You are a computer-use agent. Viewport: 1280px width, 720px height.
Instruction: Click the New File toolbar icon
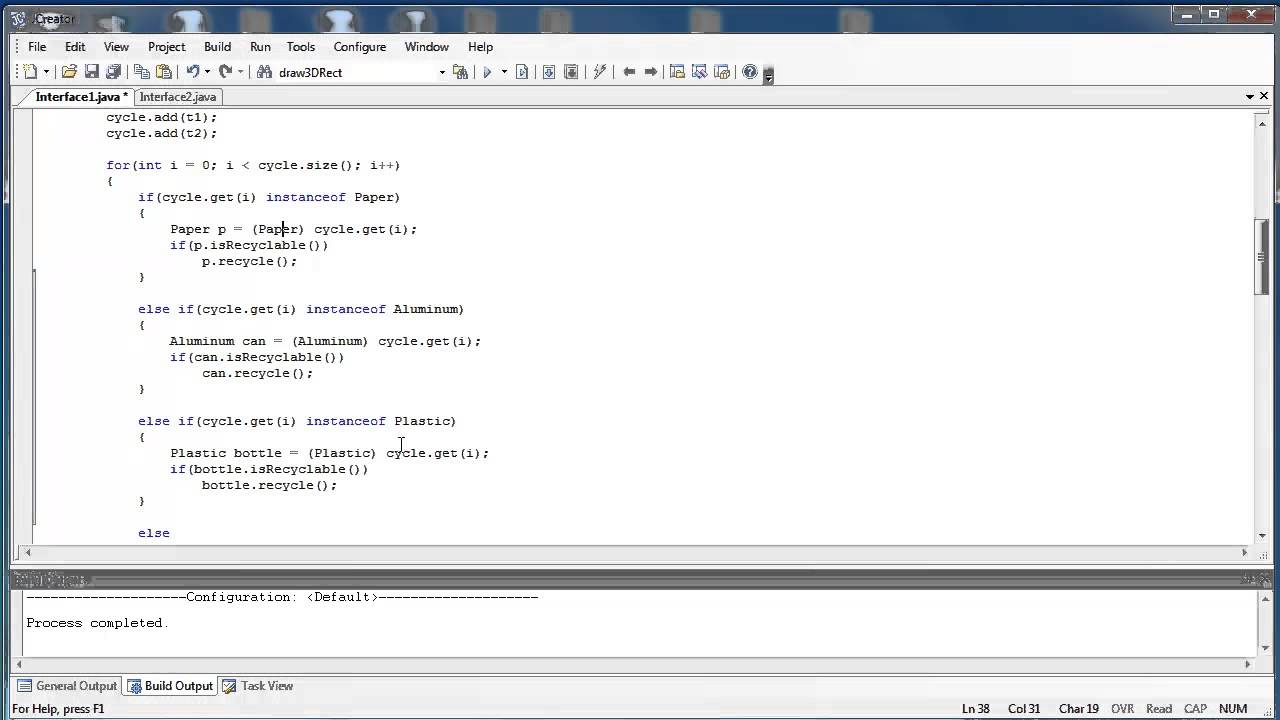[30, 72]
